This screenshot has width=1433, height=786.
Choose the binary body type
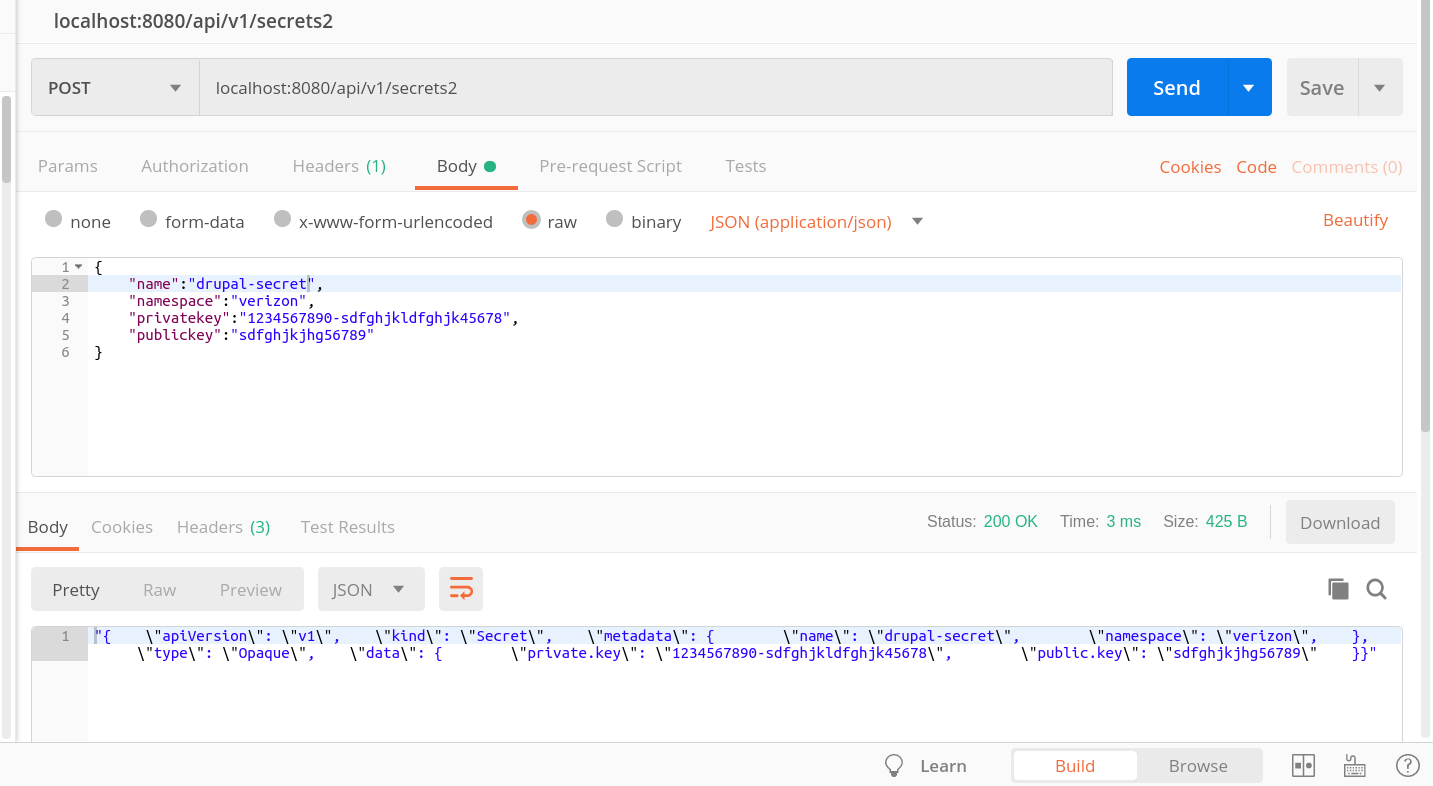613,221
